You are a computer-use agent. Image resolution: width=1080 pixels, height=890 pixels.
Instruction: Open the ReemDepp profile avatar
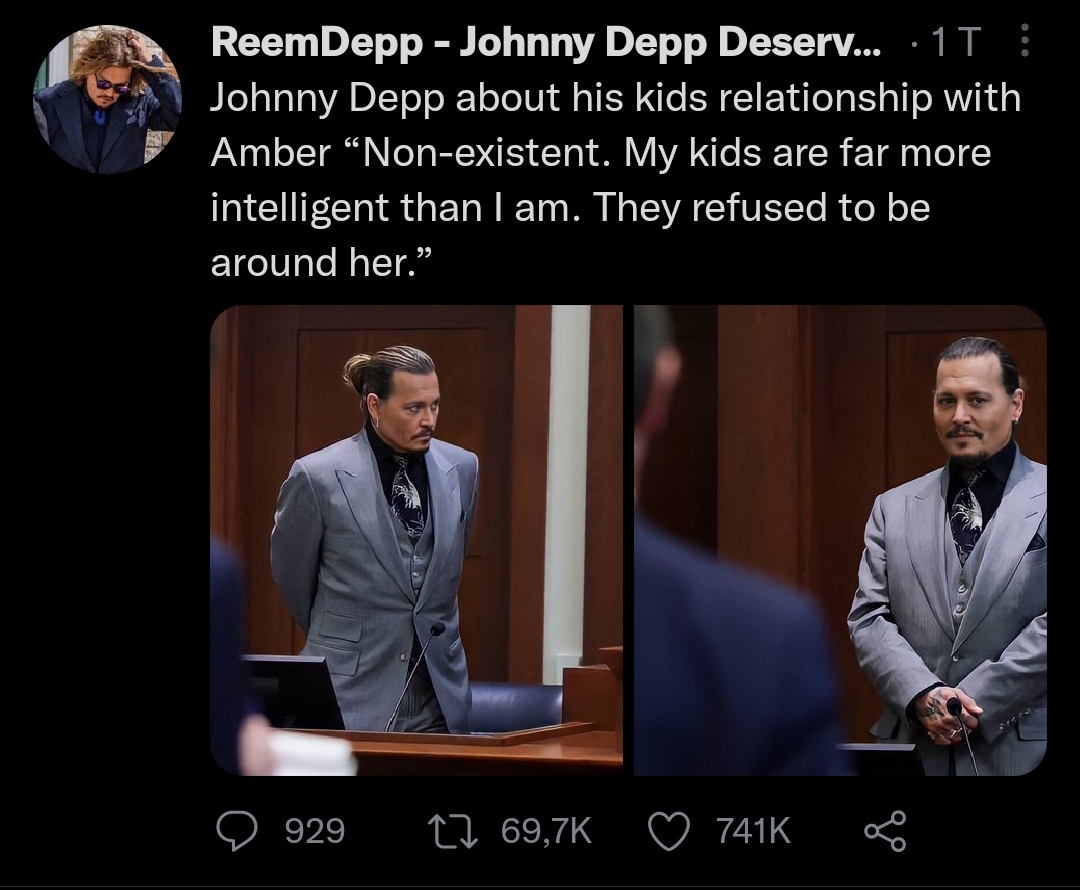click(108, 101)
